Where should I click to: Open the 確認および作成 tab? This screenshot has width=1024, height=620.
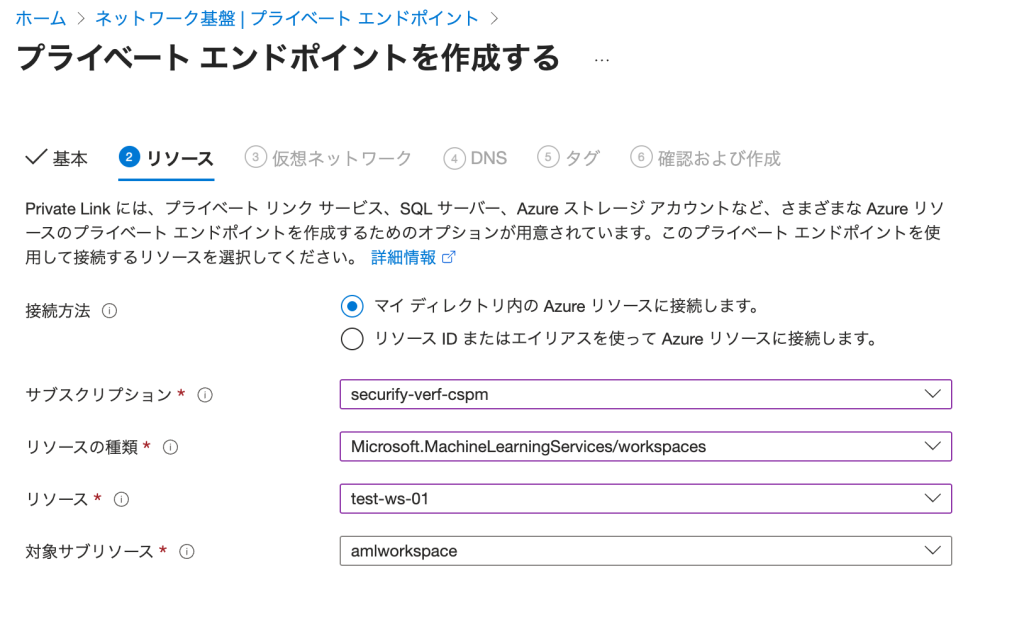(706, 158)
